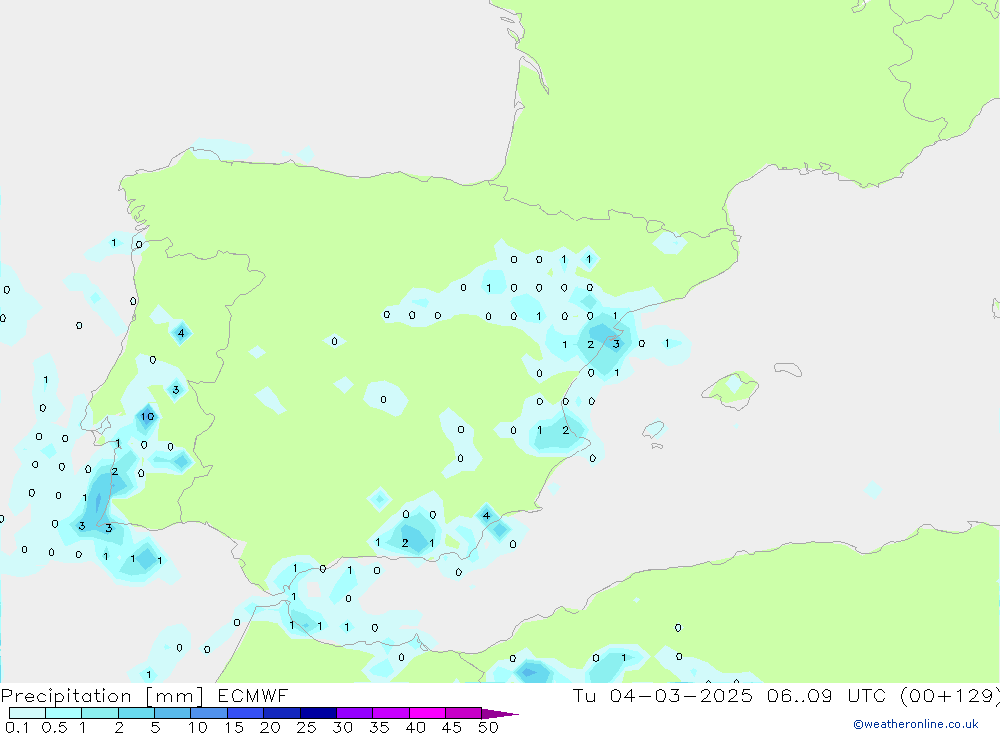The width and height of the screenshot is (1000, 733).
Task: Click the '(00+129)' forecast offset text
Action: coord(950,696)
